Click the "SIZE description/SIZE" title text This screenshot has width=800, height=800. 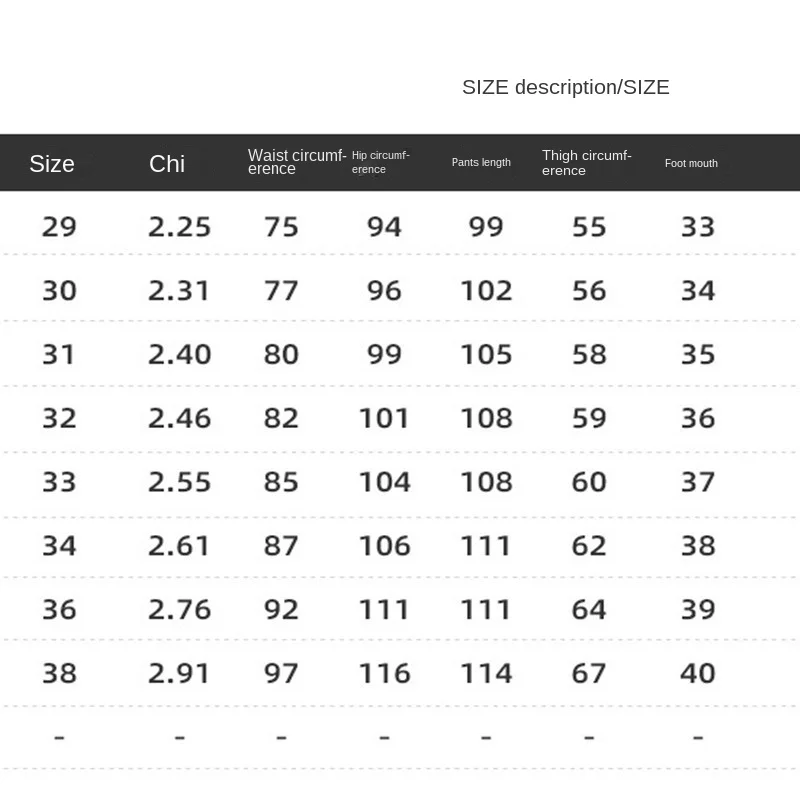tap(565, 88)
